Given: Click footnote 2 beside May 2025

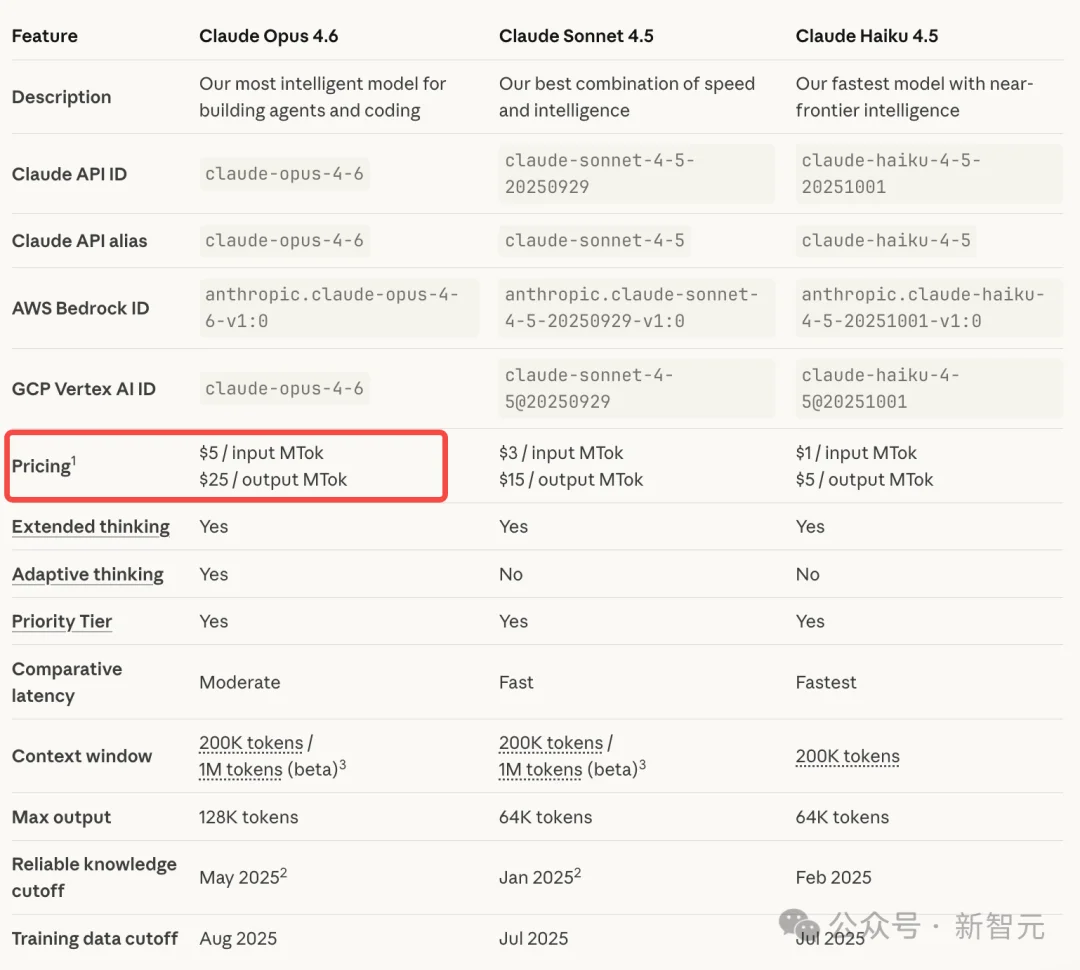Looking at the screenshot, I should coord(284,872).
